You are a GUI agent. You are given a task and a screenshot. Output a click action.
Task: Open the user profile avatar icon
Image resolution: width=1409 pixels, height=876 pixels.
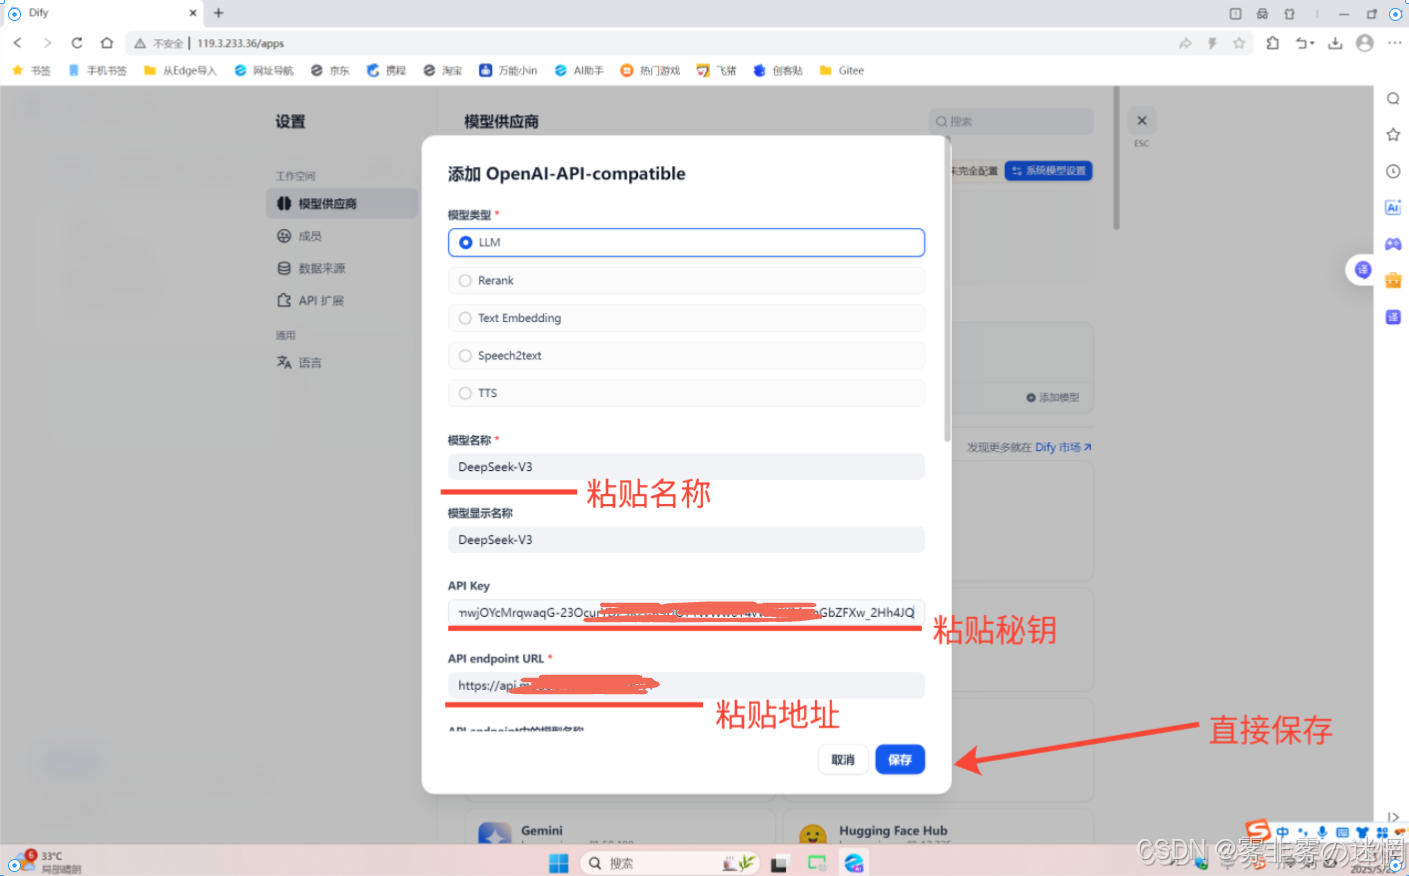[1365, 43]
